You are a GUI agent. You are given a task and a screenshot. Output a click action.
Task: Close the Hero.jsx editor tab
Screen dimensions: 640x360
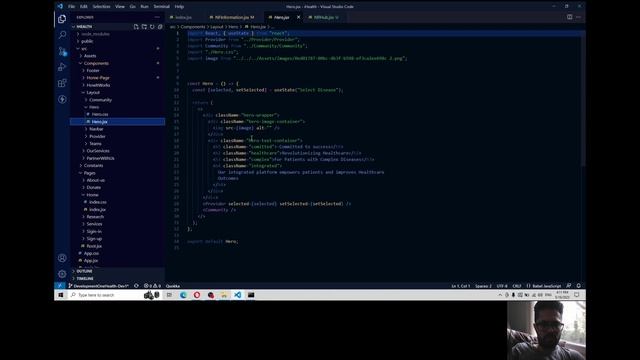point(298,17)
